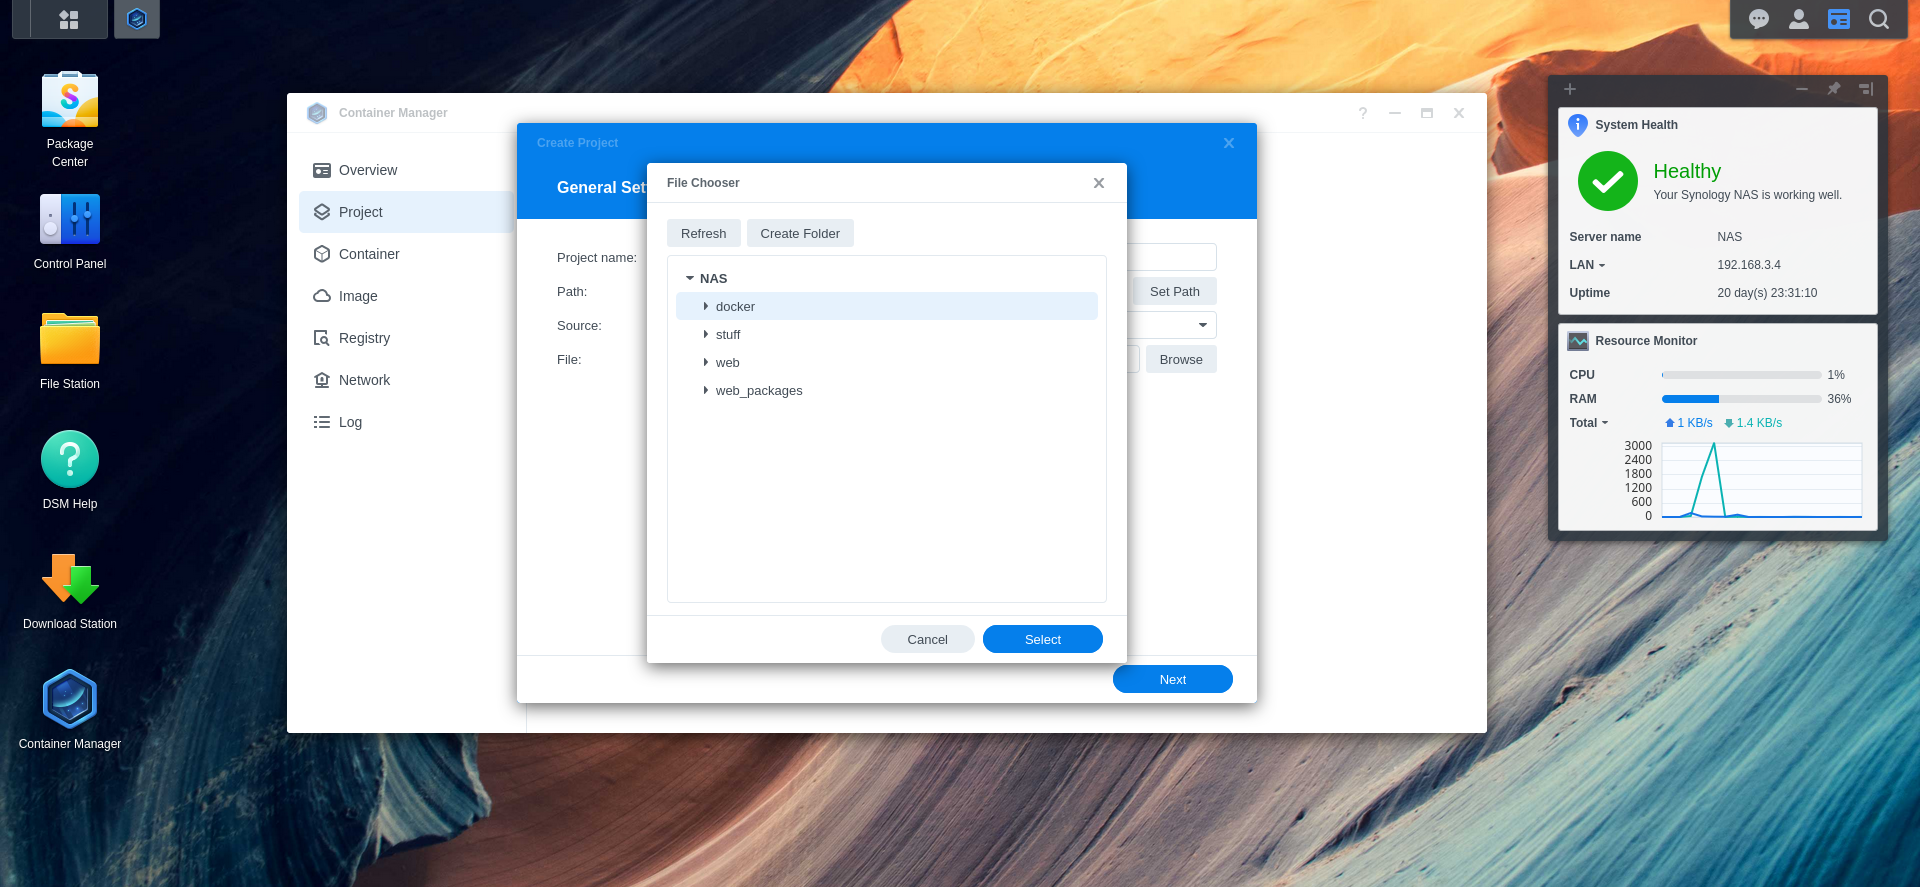Open the LAN interface dropdown
Viewport: 1920px width, 887px height.
(1587, 265)
